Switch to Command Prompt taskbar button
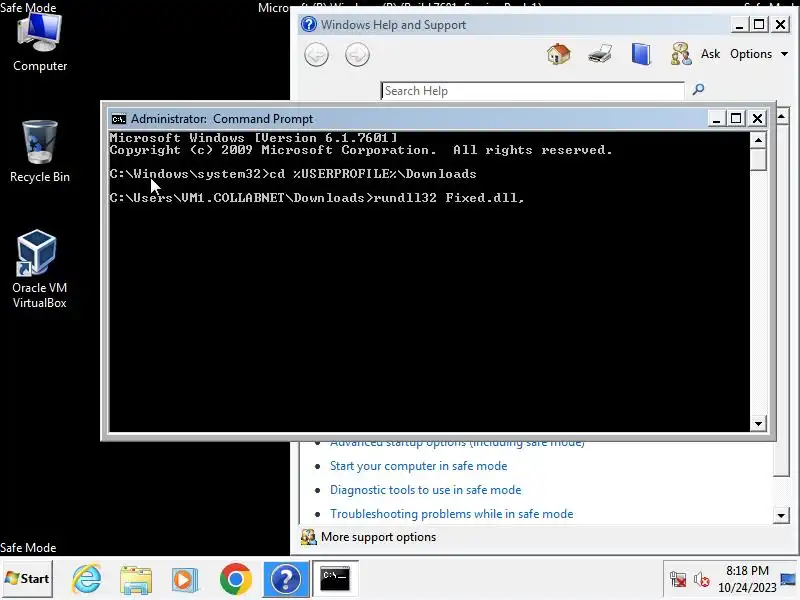The image size is (800, 600). (335, 579)
